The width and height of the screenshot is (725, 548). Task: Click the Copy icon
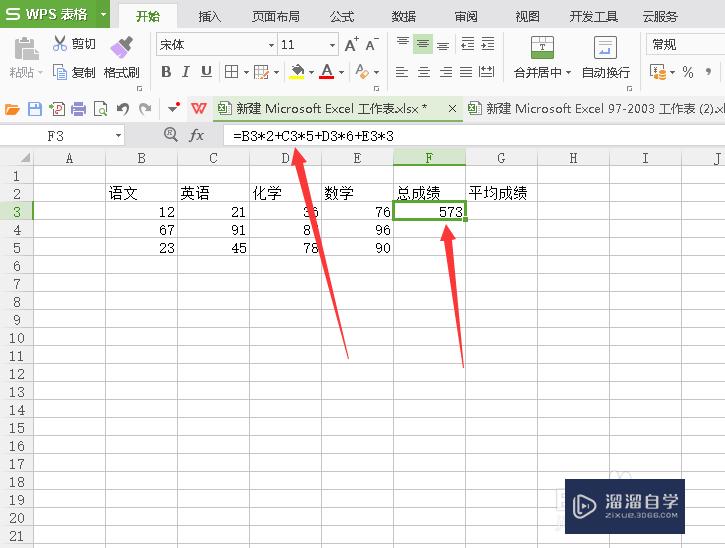60,72
